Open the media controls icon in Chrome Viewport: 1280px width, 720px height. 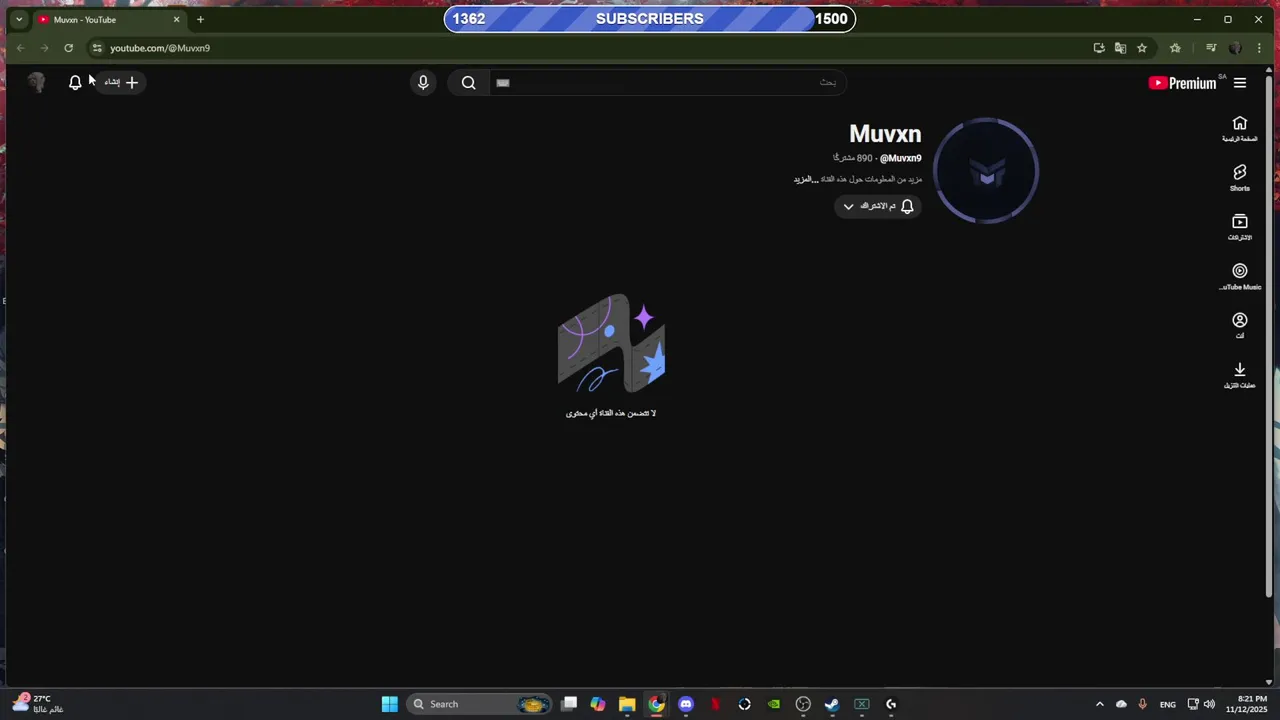(1211, 48)
